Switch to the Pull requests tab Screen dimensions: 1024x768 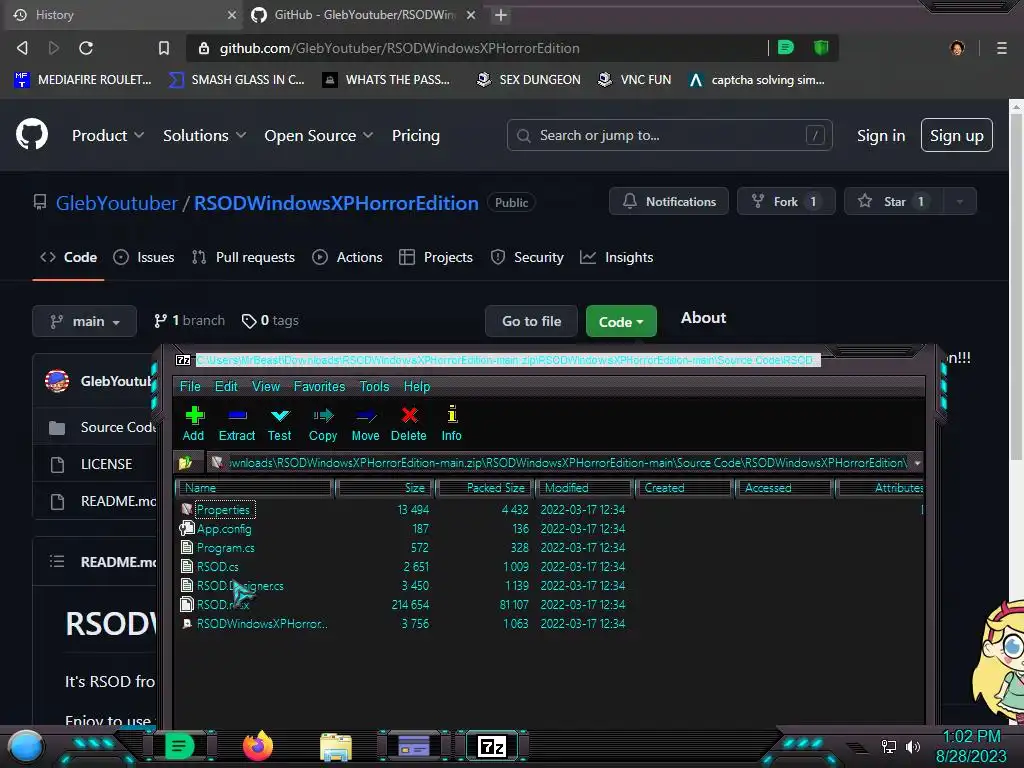tap(244, 257)
